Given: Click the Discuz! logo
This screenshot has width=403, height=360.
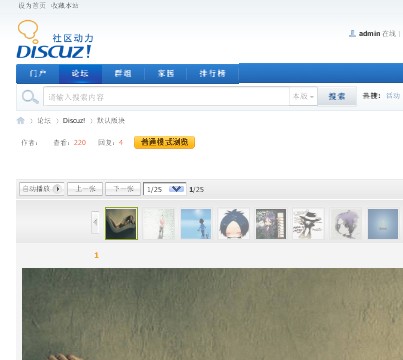Looking at the screenshot, I should 55,39.
